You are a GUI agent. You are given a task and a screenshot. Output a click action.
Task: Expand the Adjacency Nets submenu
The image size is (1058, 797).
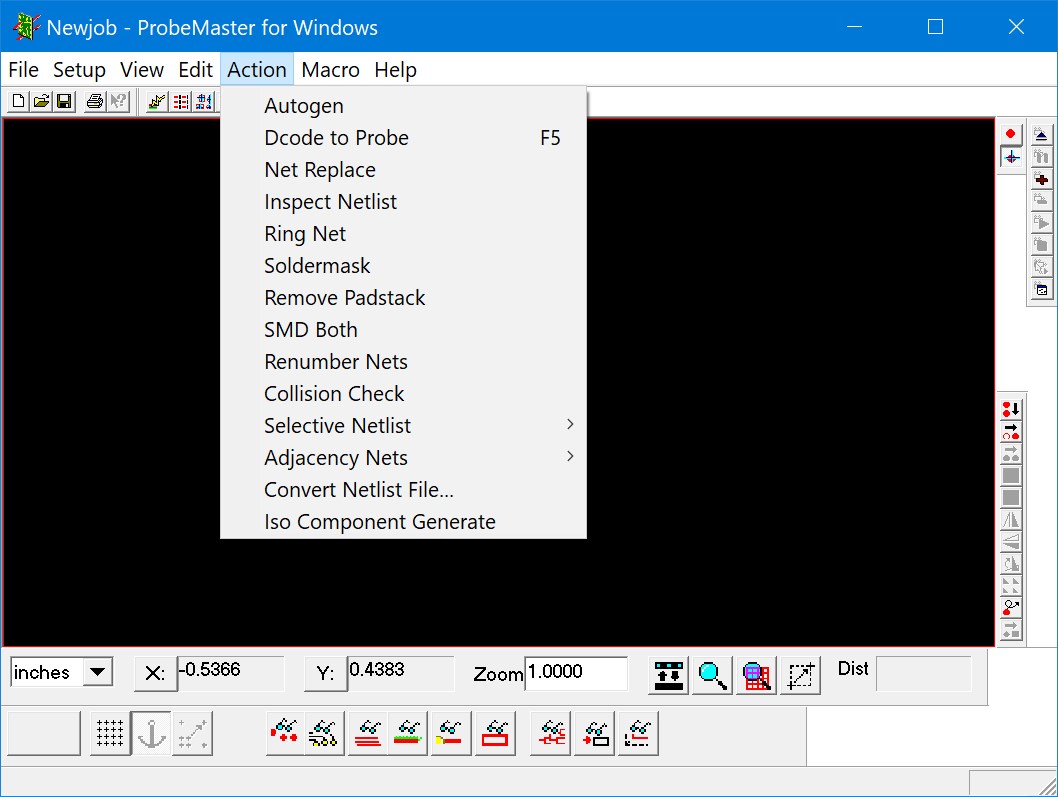(x=403, y=458)
